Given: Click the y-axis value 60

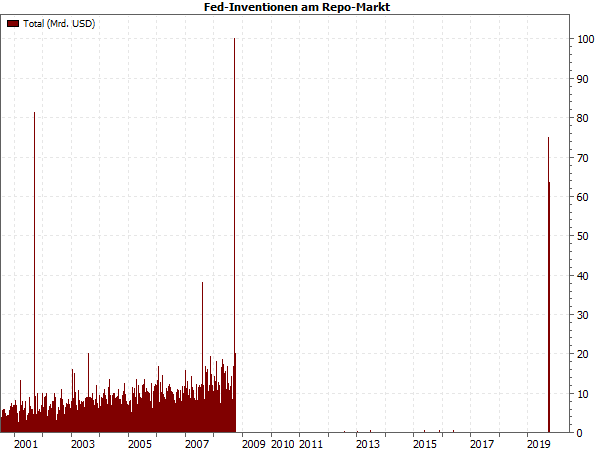Looking at the screenshot, I should [582, 197].
